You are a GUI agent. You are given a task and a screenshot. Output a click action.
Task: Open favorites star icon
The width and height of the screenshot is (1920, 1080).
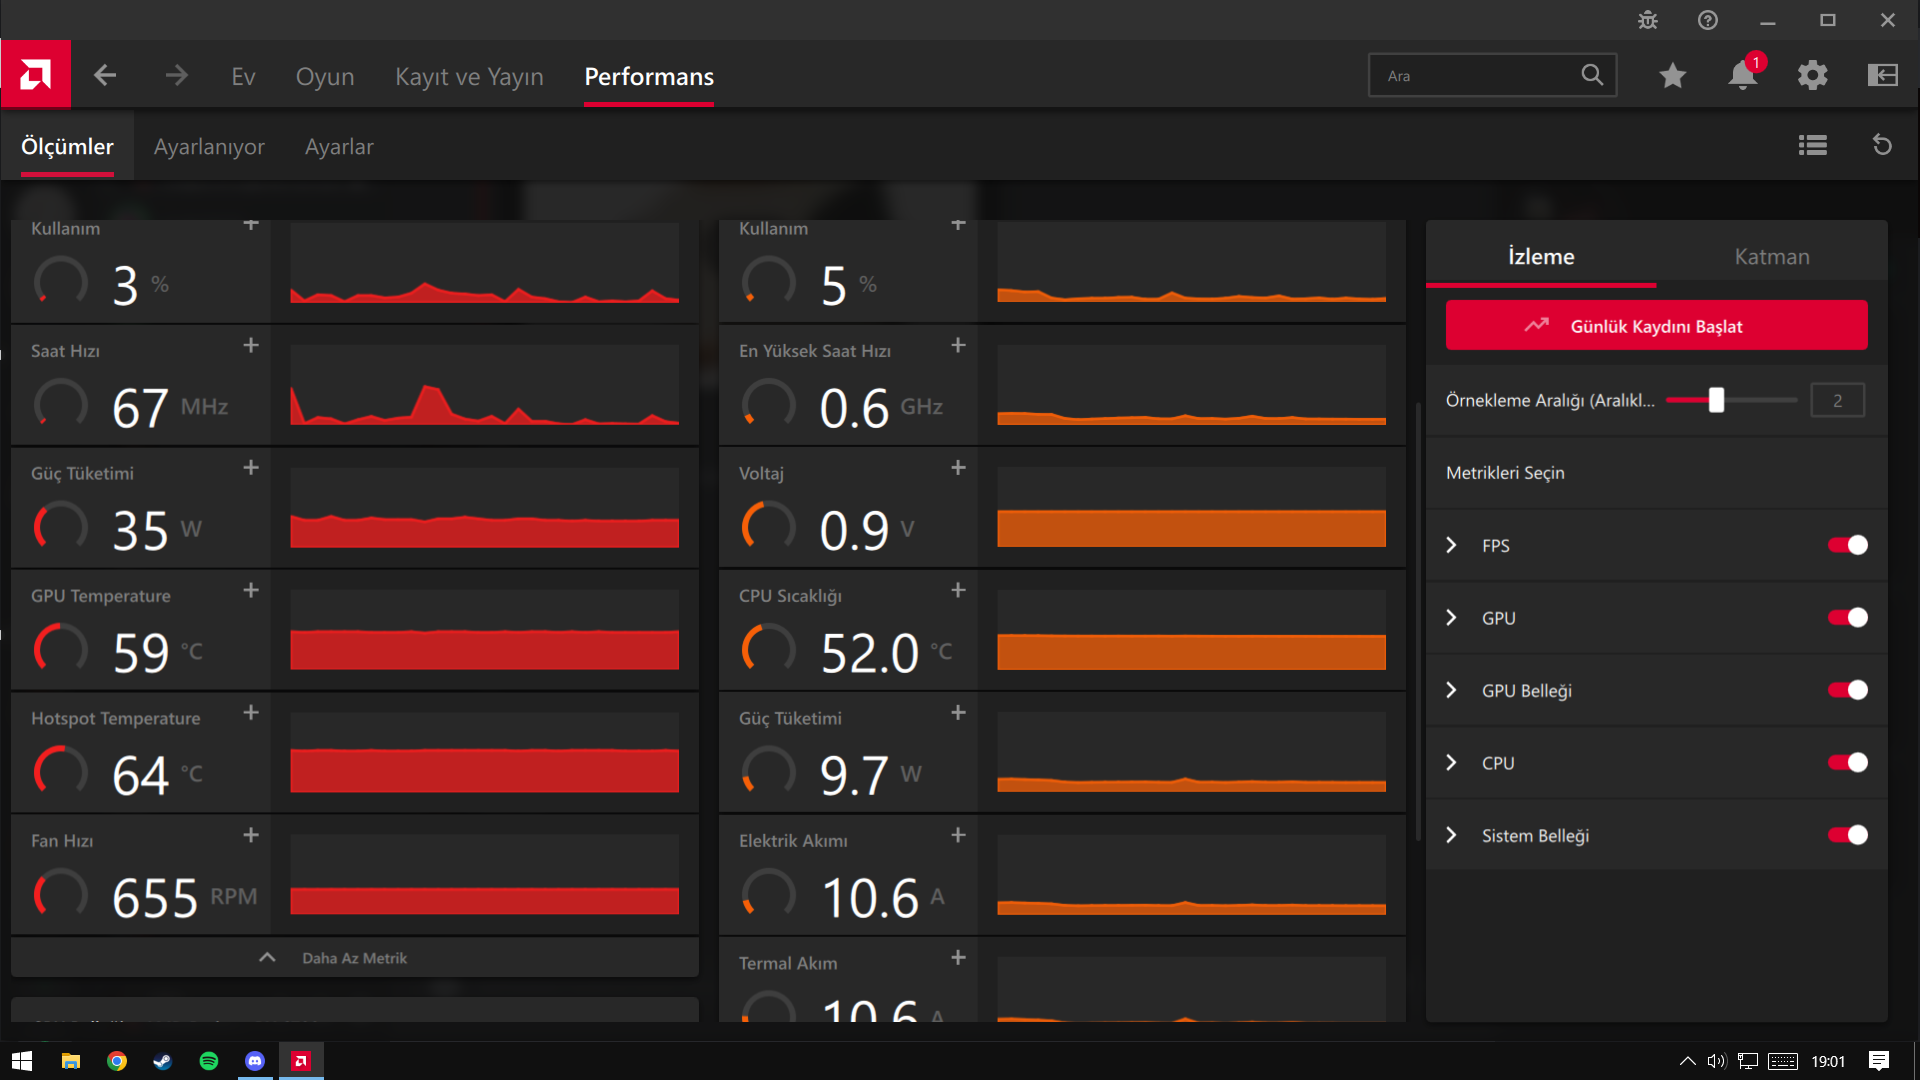(x=1673, y=76)
